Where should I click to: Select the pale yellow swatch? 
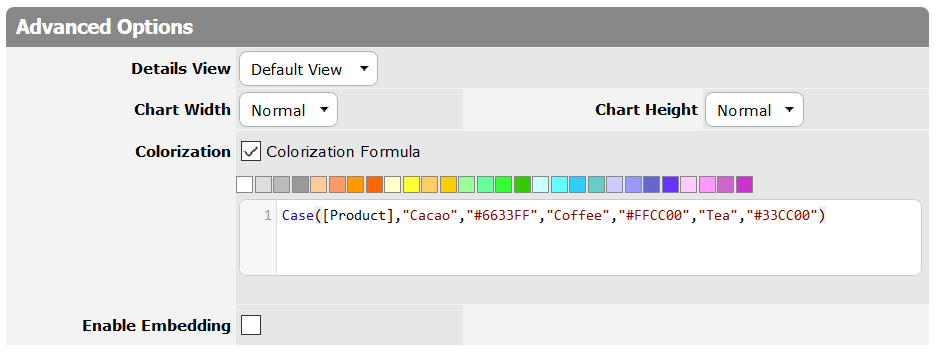click(393, 184)
